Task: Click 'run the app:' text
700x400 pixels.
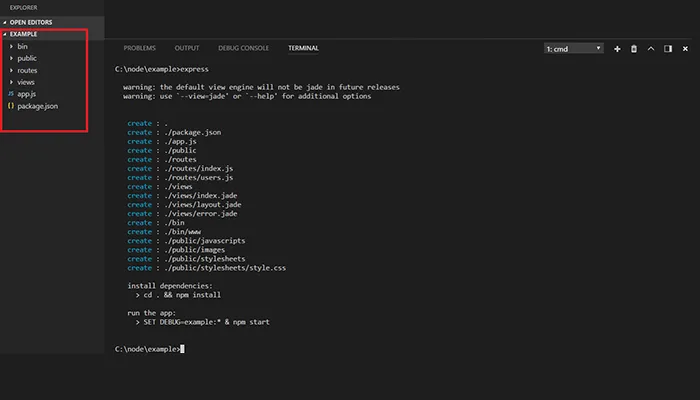Action: pyautogui.click(x=151, y=313)
